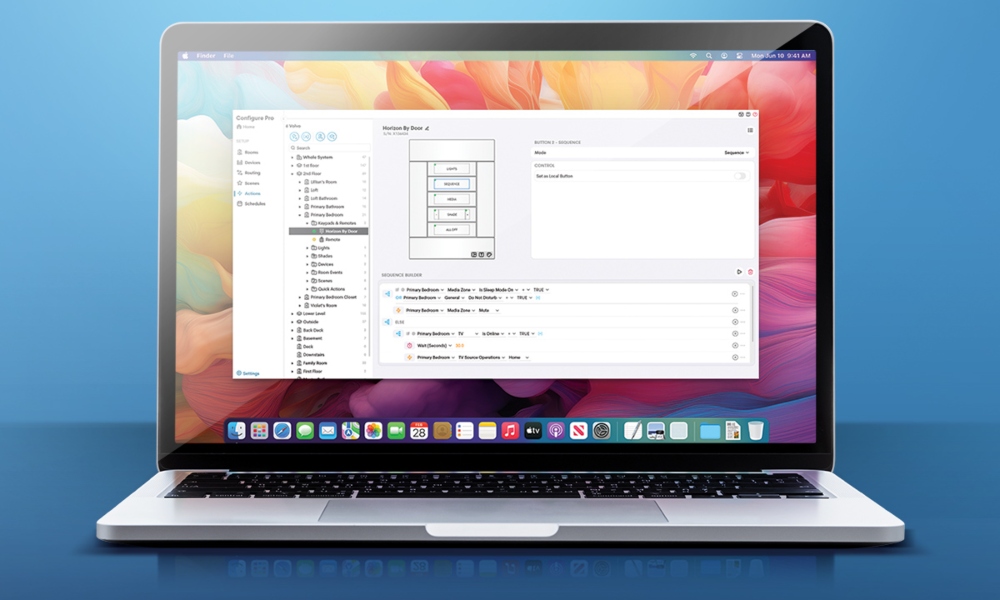The width and height of the screenshot is (1000, 600).
Task: Click the timer icon on Wait row
Action: tap(409, 346)
